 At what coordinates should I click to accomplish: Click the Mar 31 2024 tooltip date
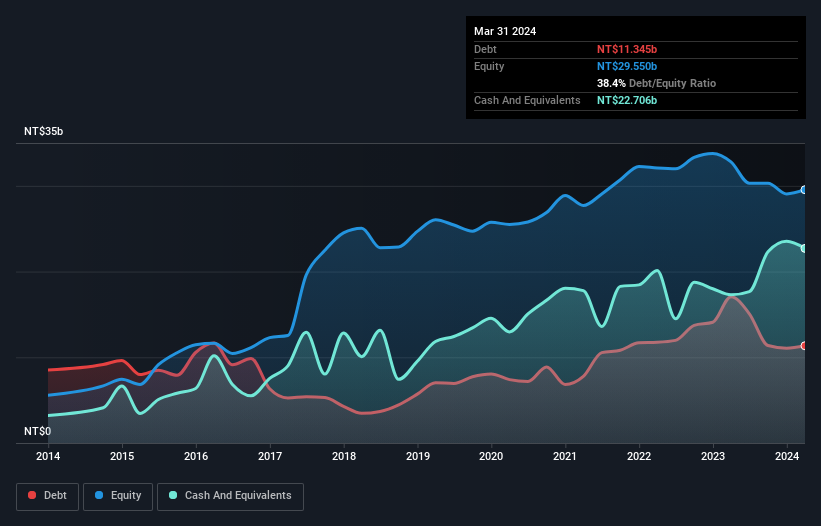pos(505,31)
